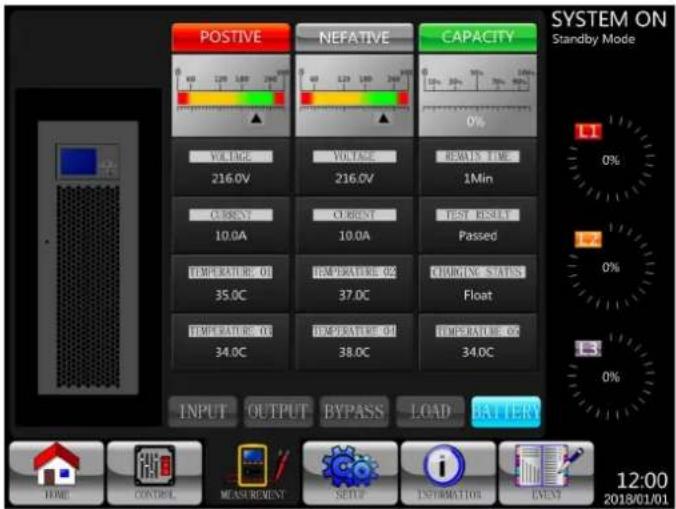Click the L1 load indicator badge
Image resolution: width=676 pixels, height=509 pixels.
tap(588, 131)
